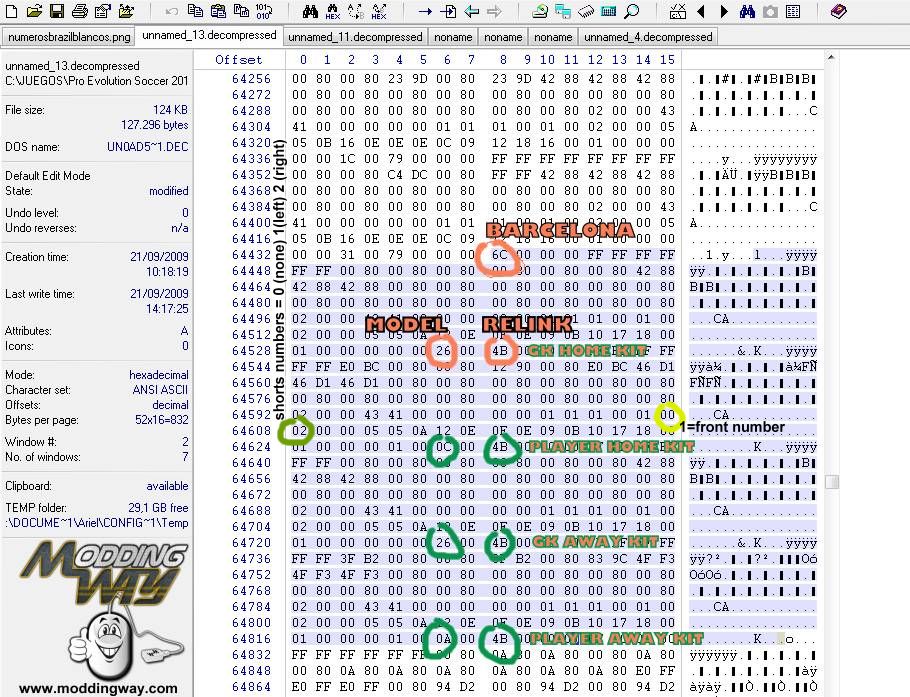Click the Go To Offset arrow icon

click(x=425, y=12)
